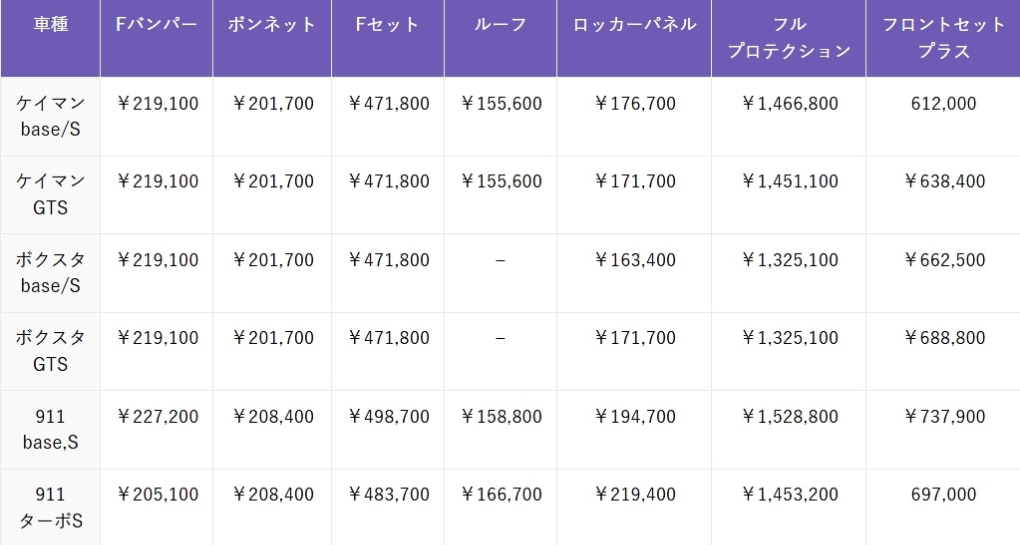Select the ¥166,700 roof price

point(500,494)
